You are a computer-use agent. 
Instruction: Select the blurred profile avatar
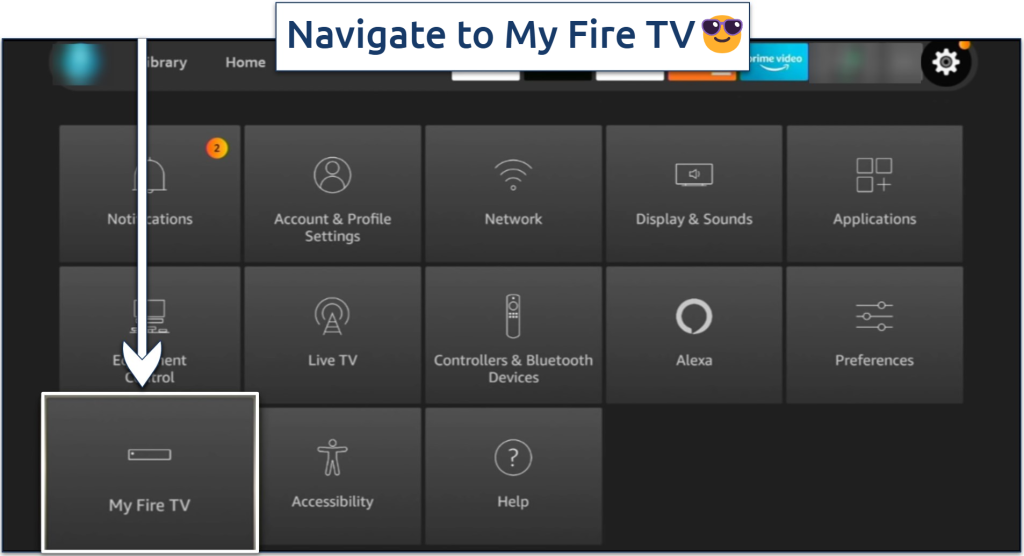[79, 63]
